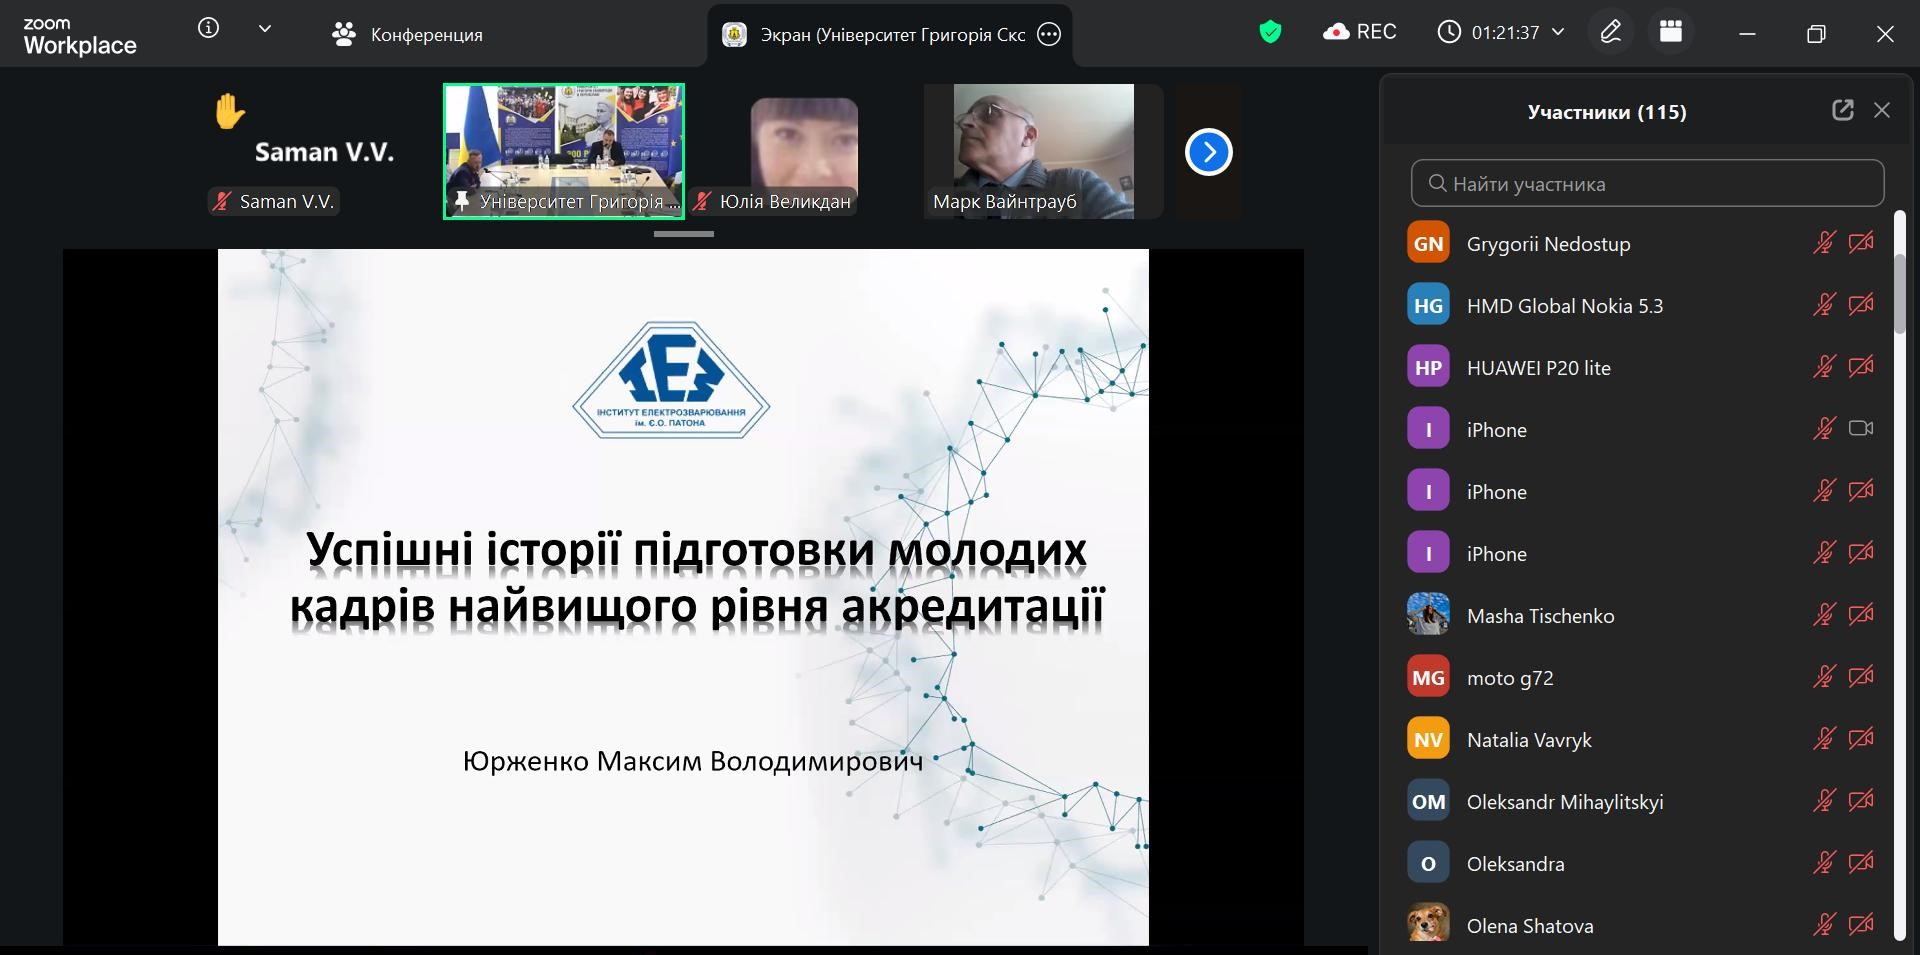Expand the chevron next to meeting info
The width and height of the screenshot is (1920, 955).
pyautogui.click(x=265, y=29)
